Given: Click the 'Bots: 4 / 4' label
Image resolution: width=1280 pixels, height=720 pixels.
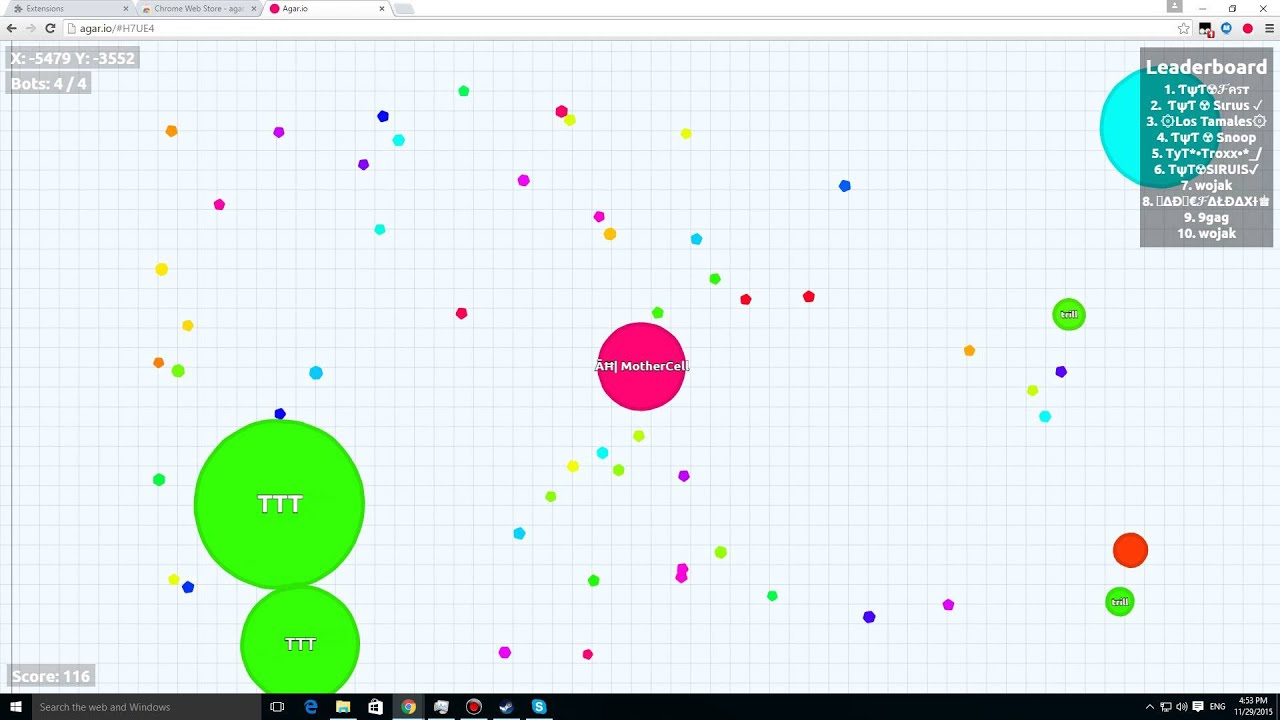Looking at the screenshot, I should tap(49, 84).
